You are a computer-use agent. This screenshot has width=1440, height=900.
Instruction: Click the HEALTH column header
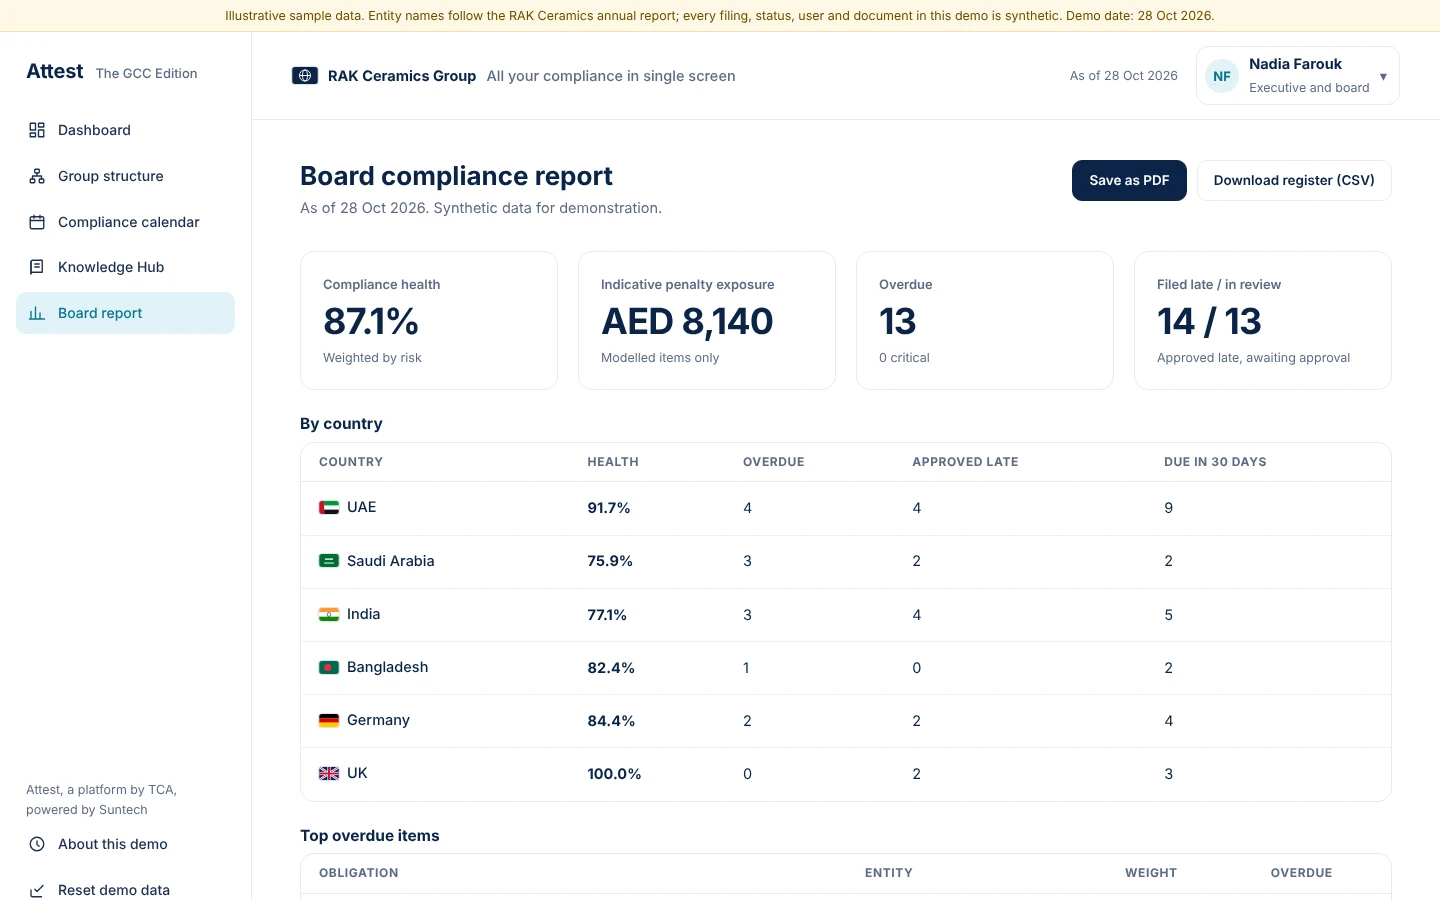[x=613, y=462]
